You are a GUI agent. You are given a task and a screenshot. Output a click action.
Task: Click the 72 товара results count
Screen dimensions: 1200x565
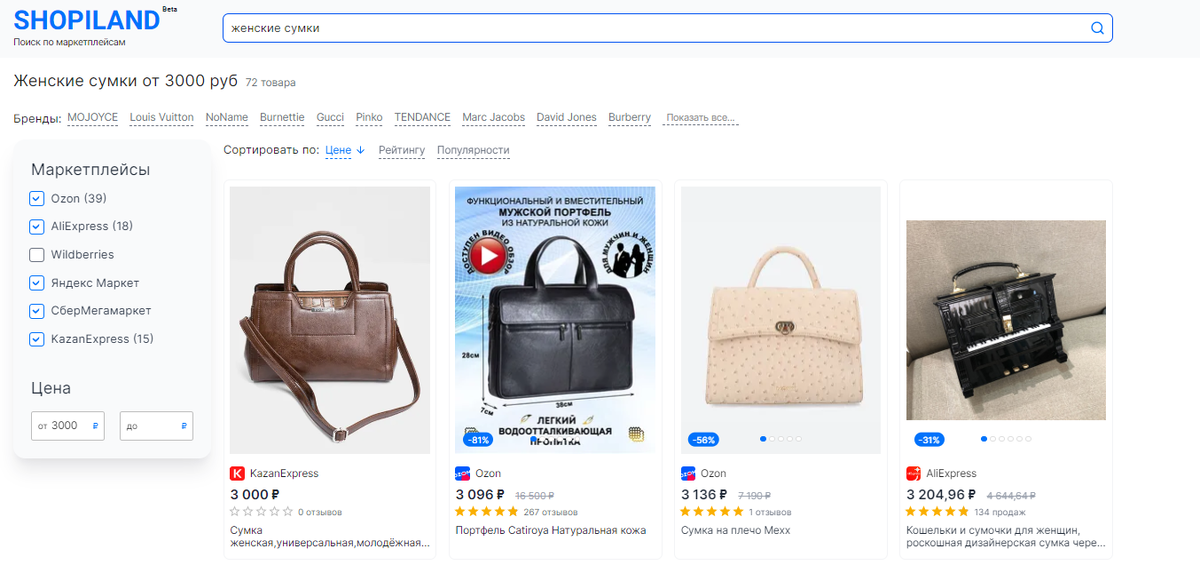[x=271, y=82]
